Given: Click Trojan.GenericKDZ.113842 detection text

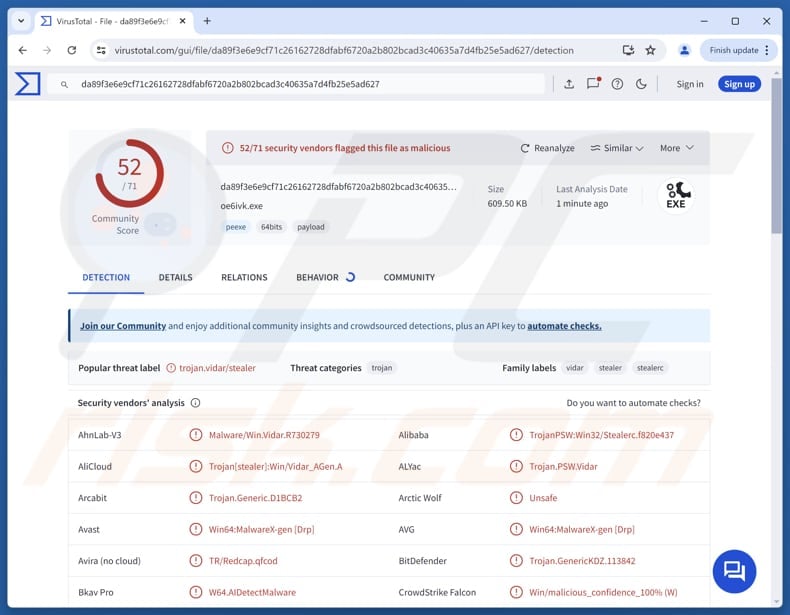Looking at the screenshot, I should tap(582, 561).
